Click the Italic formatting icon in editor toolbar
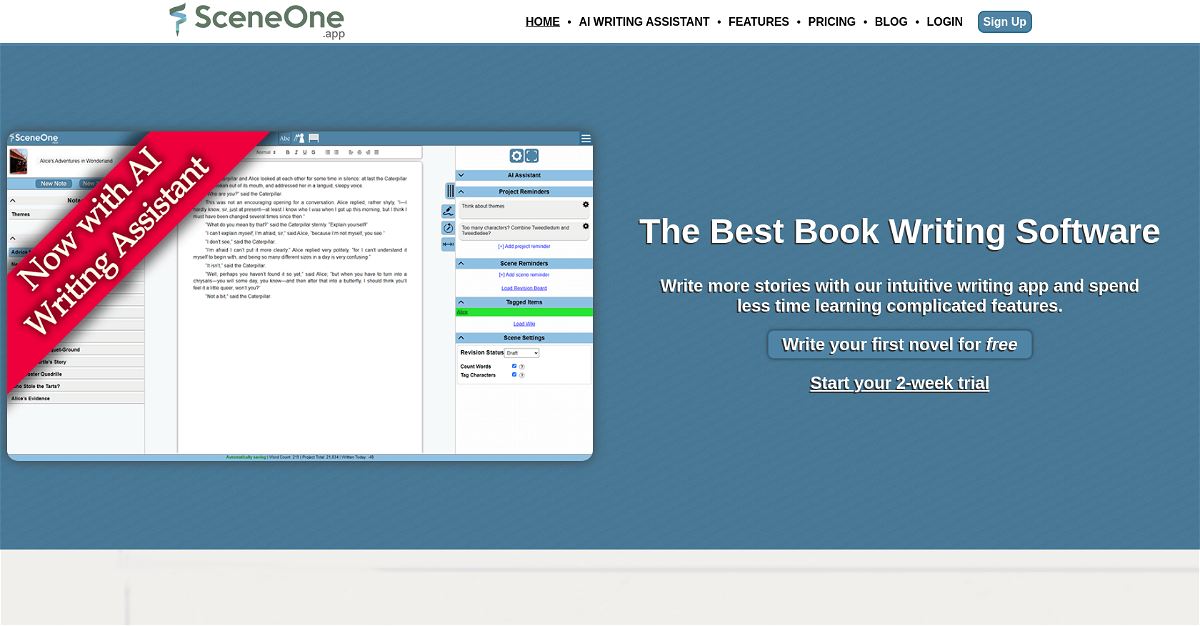This screenshot has height=626, width=1200. [x=296, y=152]
